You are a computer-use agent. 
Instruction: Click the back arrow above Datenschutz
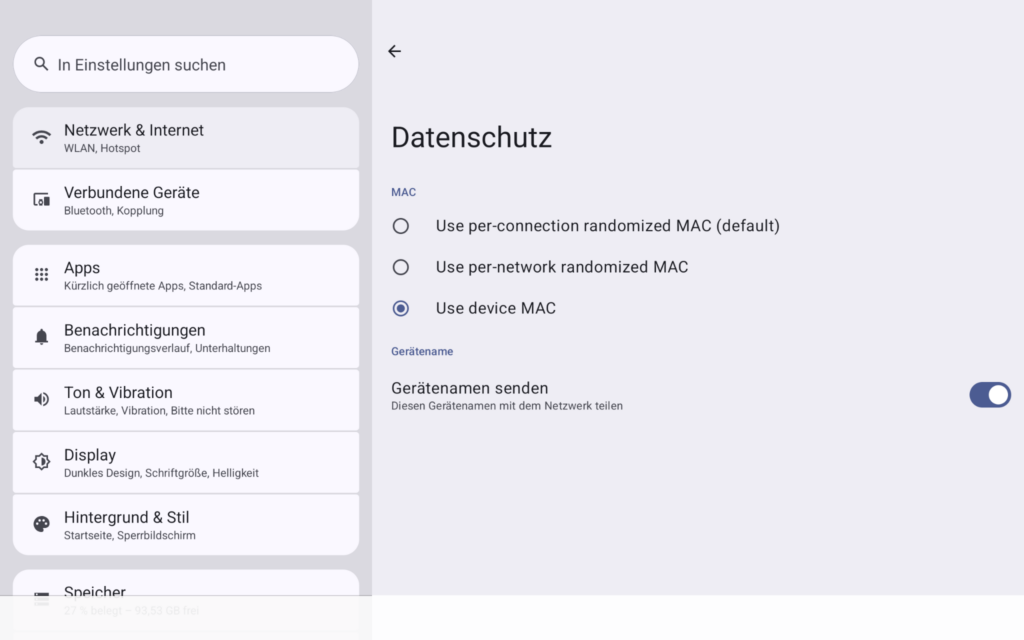click(x=395, y=51)
